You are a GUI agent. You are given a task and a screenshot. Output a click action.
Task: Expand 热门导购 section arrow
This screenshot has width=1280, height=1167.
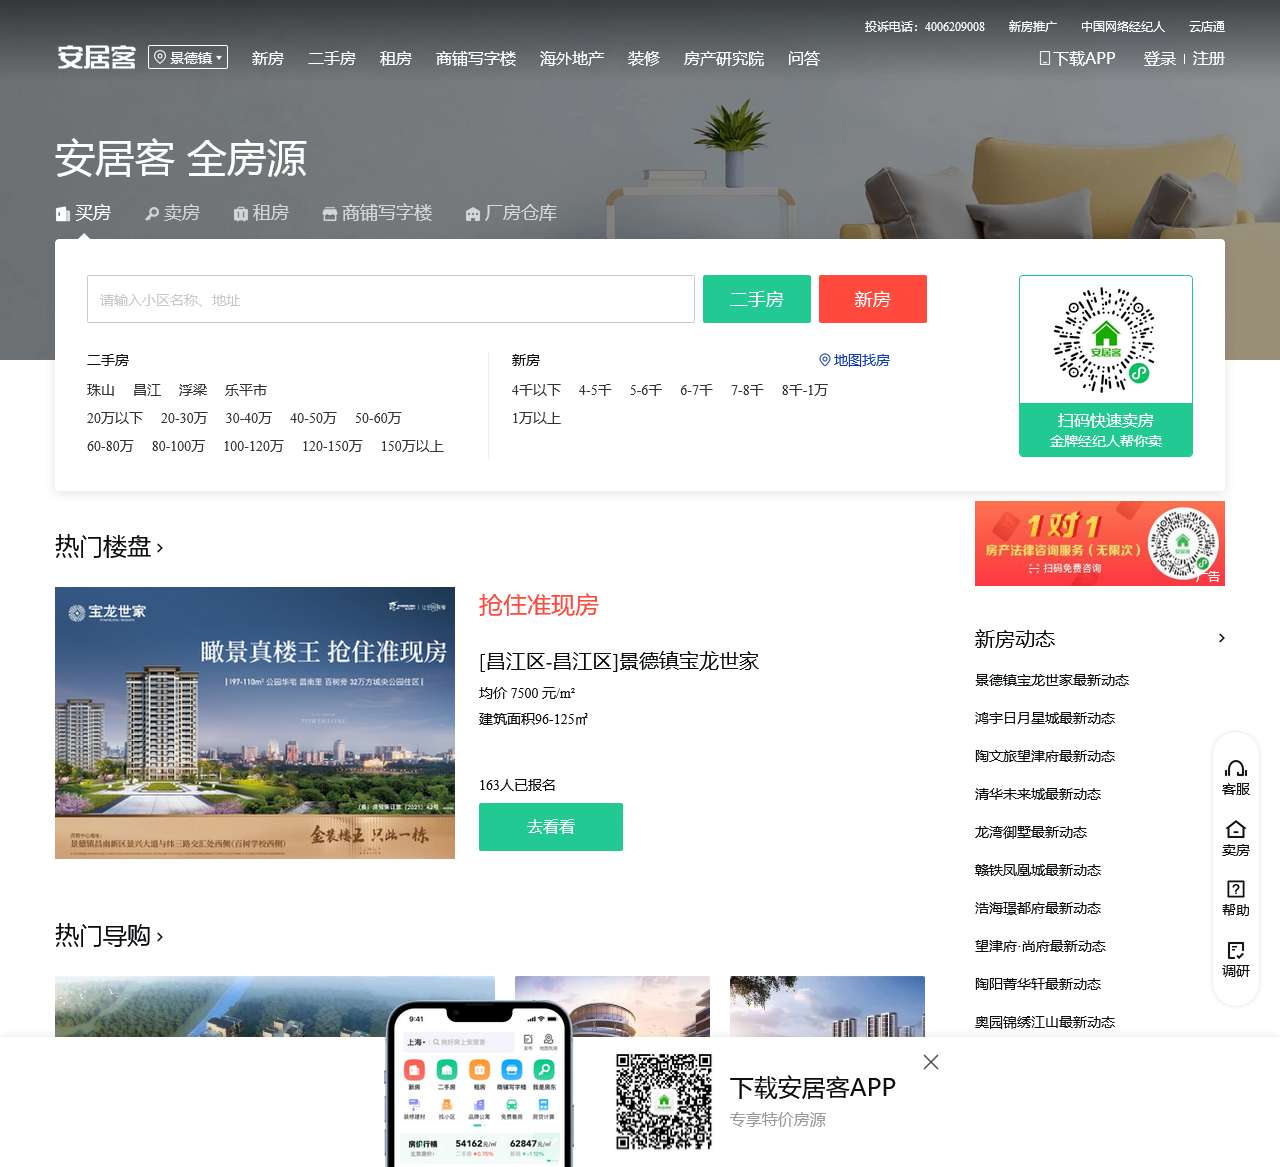pyautogui.click(x=160, y=937)
